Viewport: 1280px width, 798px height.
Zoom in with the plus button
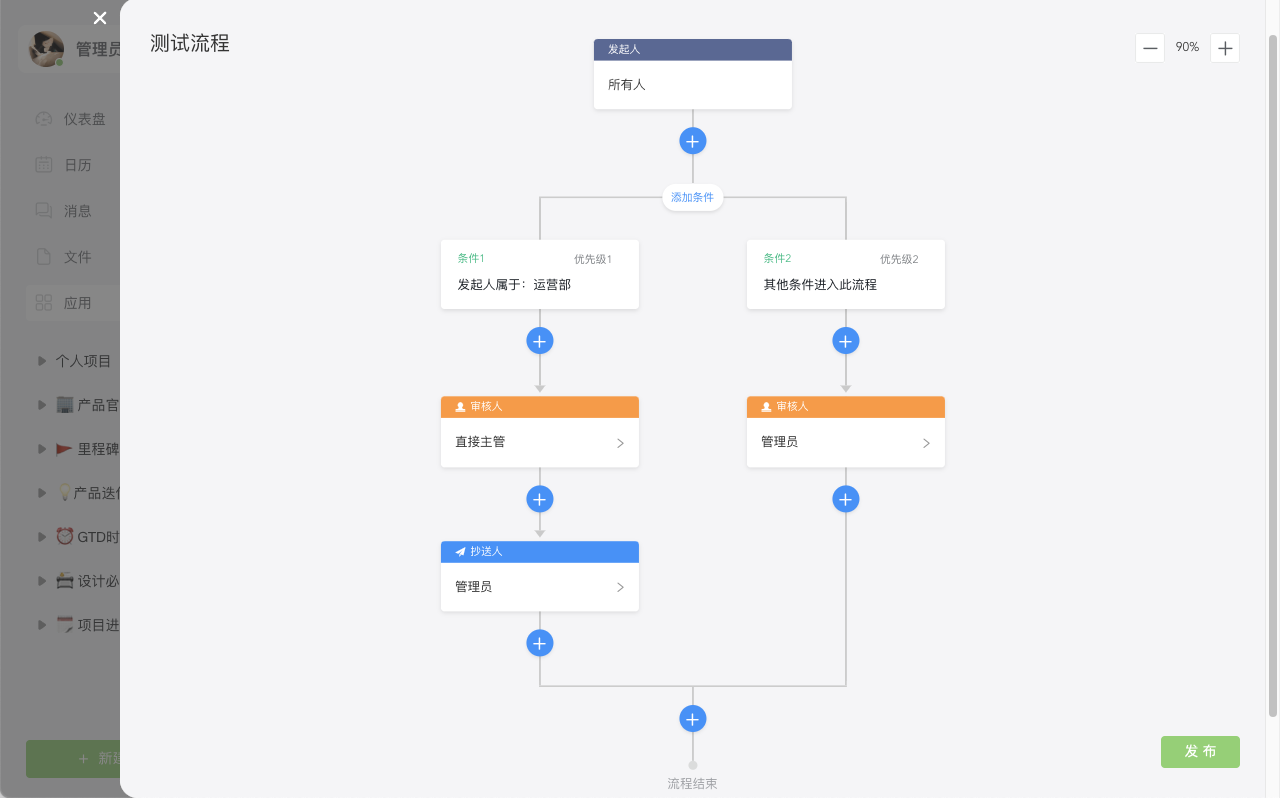(x=1225, y=48)
